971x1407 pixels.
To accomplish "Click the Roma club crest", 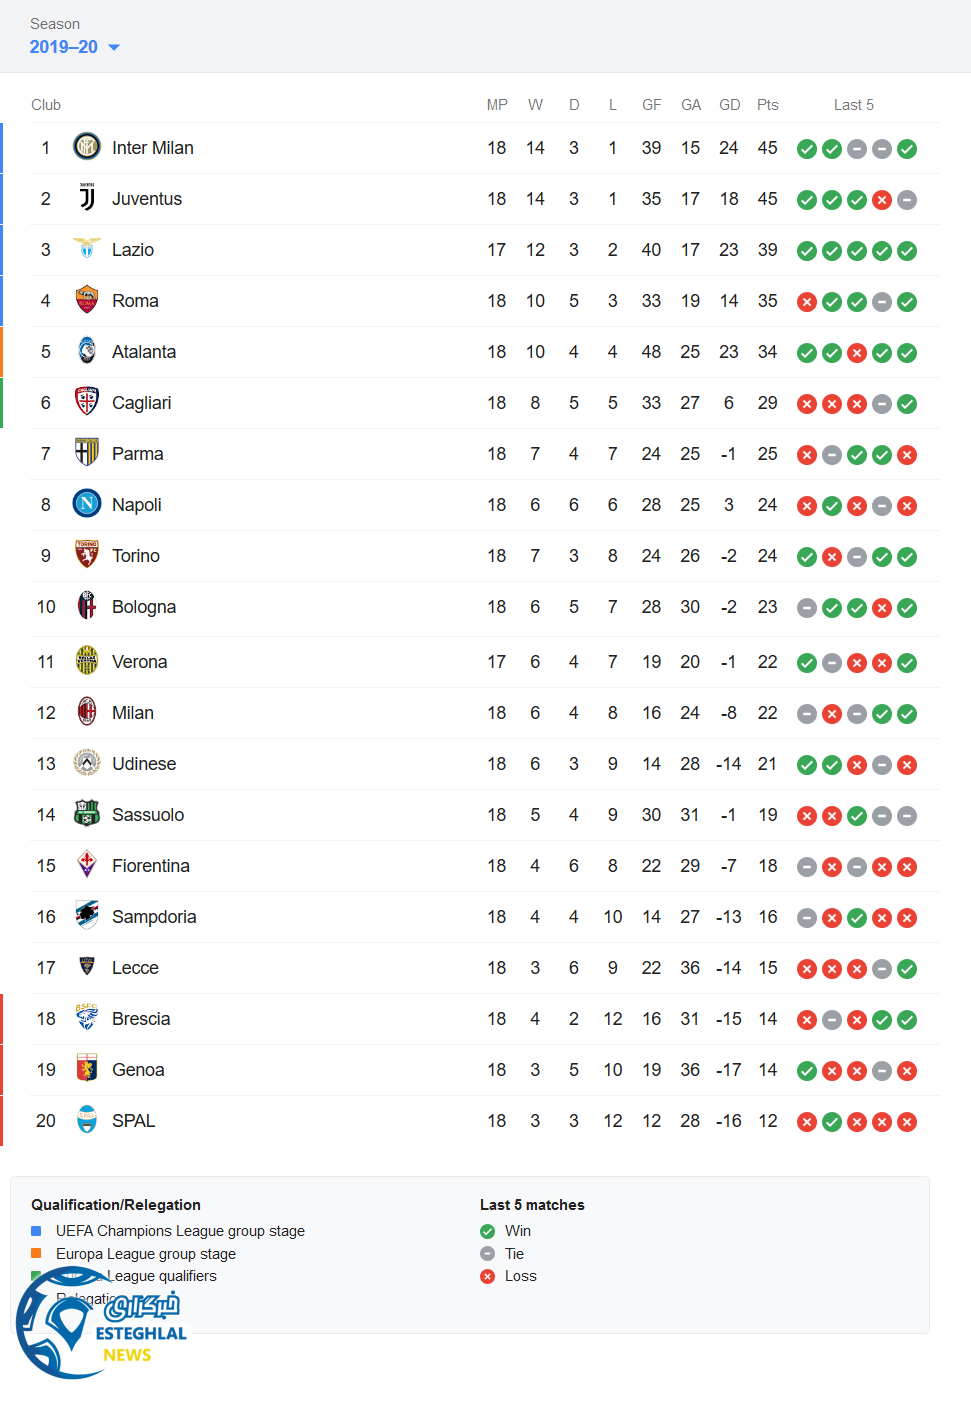I will [x=87, y=300].
